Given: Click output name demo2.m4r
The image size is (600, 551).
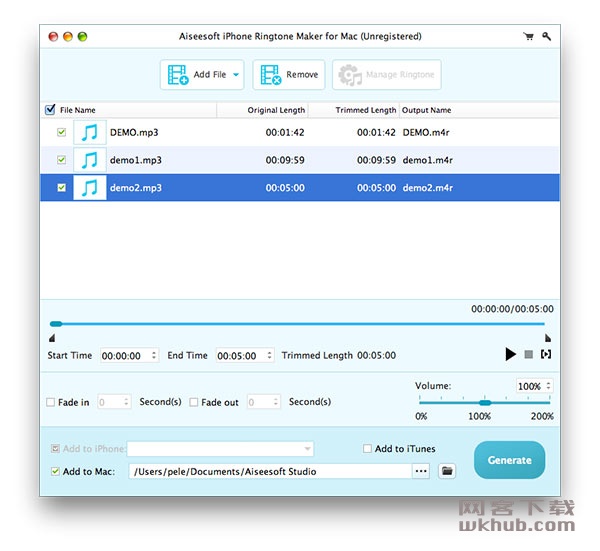Looking at the screenshot, I should 427,188.
